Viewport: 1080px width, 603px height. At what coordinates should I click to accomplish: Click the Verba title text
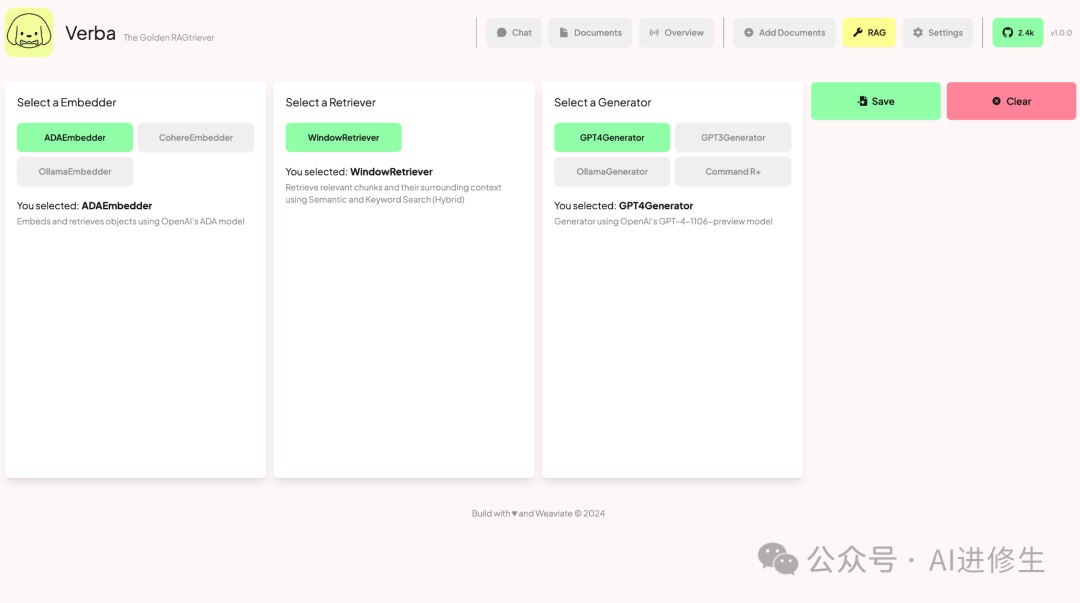[90, 32]
